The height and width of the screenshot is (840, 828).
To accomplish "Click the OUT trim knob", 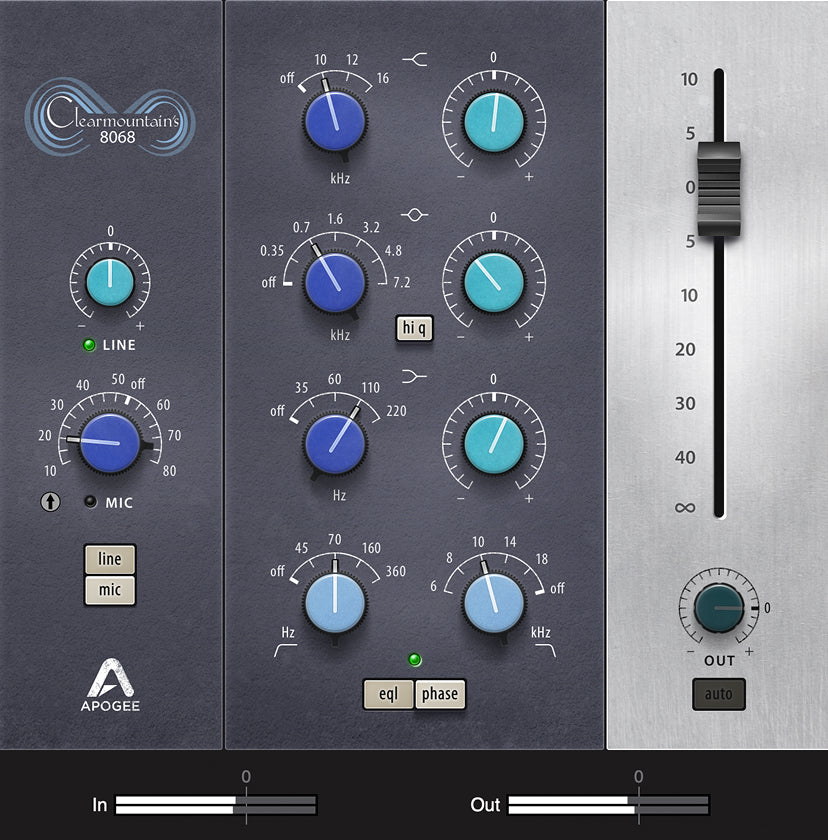I will click(719, 609).
